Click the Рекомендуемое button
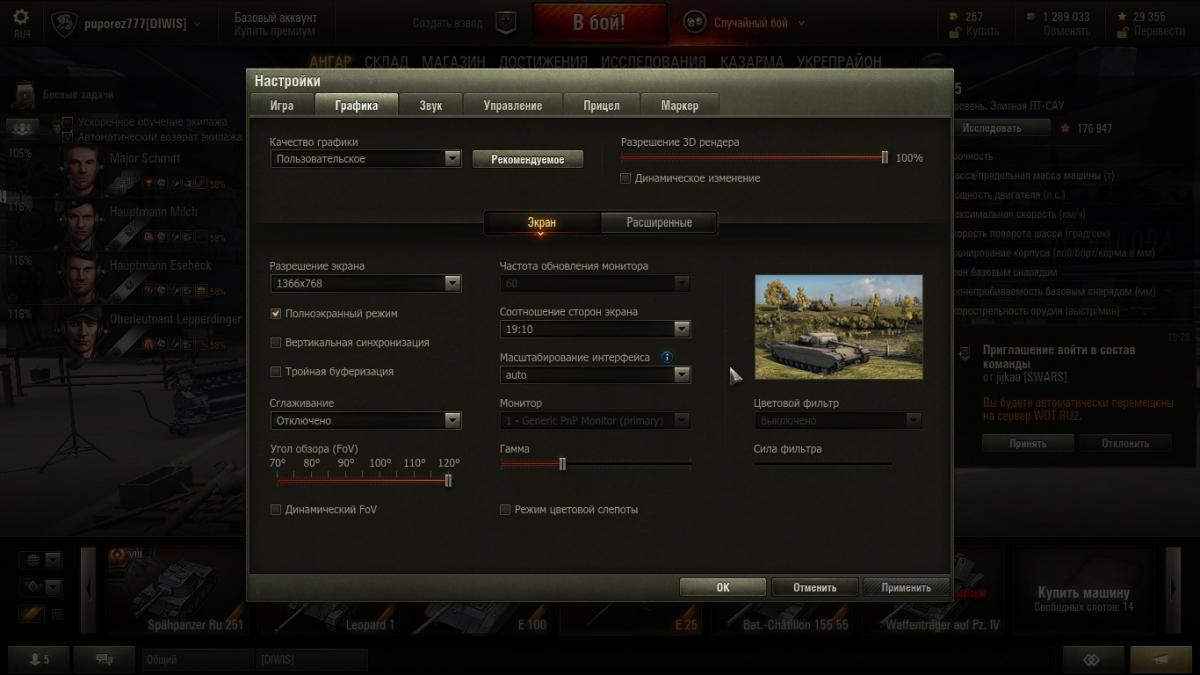Image resolution: width=1200 pixels, height=675 pixels. [x=527, y=159]
